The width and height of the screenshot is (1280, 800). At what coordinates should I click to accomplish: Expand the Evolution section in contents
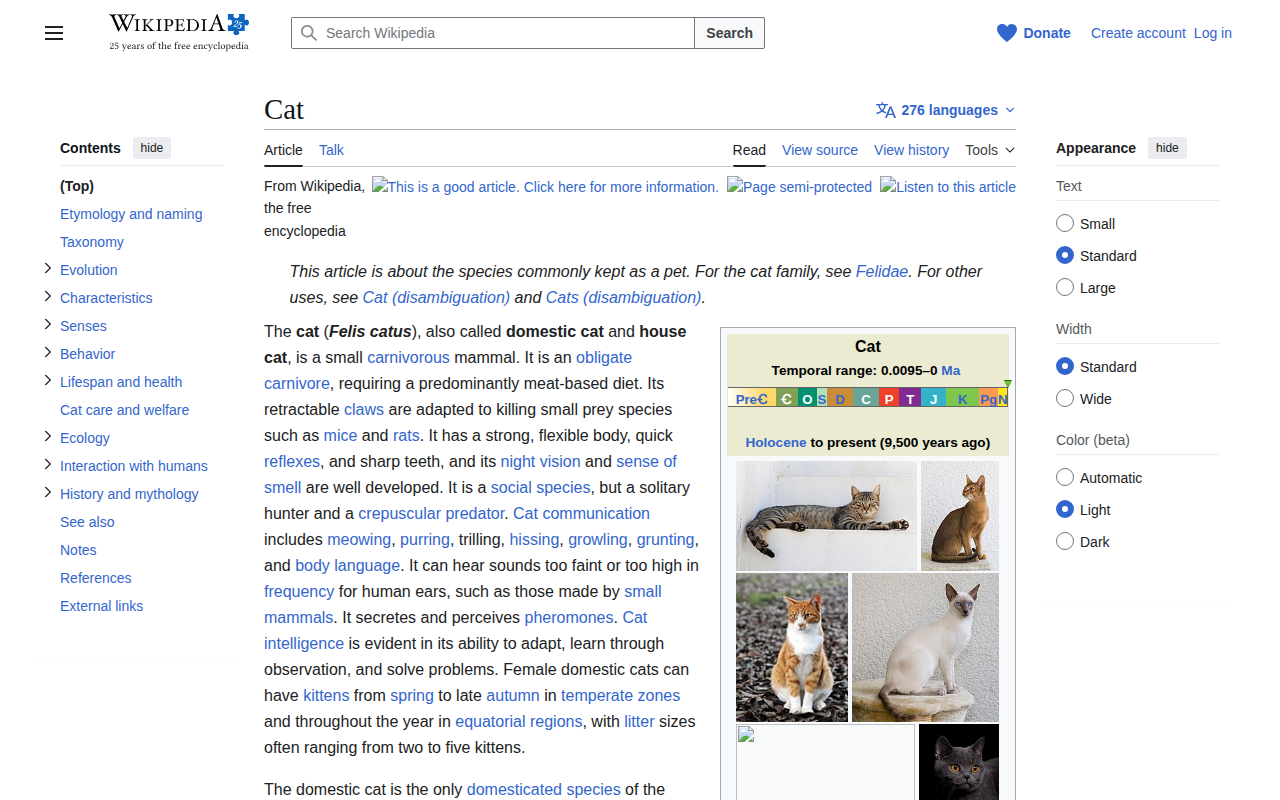point(47,269)
